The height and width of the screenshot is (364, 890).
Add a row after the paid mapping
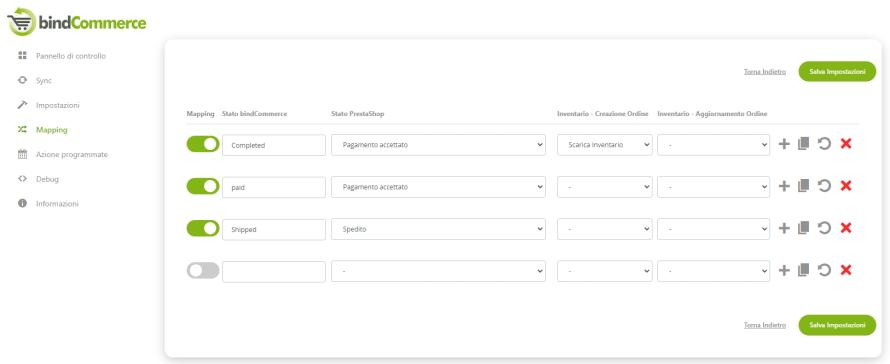pyautogui.click(x=784, y=186)
